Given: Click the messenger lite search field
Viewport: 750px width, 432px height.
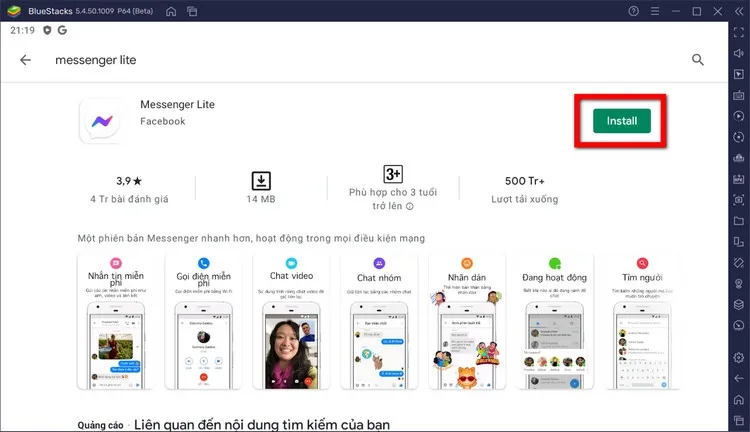Looking at the screenshot, I should (96, 60).
